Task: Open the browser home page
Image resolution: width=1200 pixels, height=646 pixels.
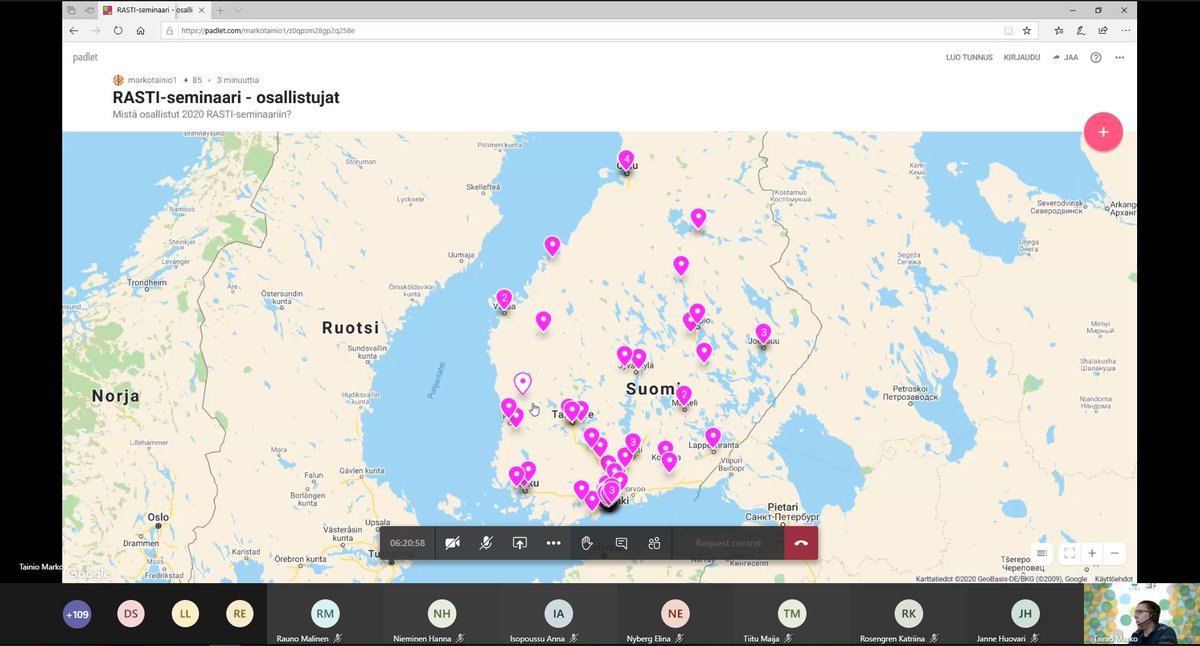Action: (x=141, y=30)
